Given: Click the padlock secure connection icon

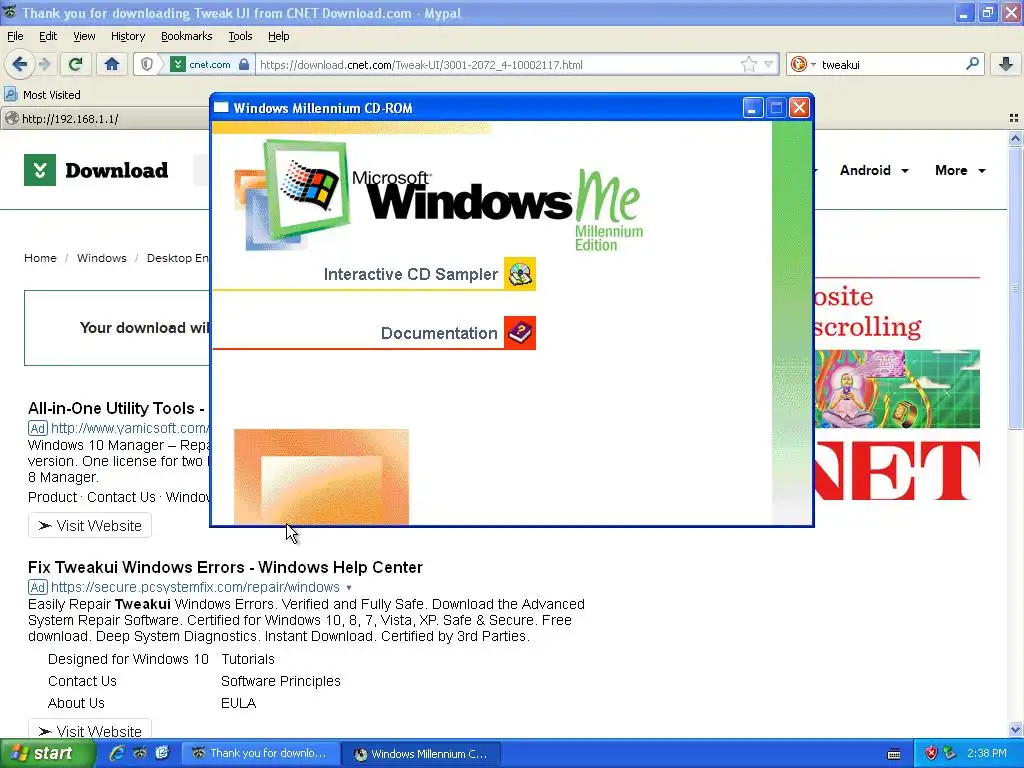Looking at the screenshot, I should [x=244, y=64].
